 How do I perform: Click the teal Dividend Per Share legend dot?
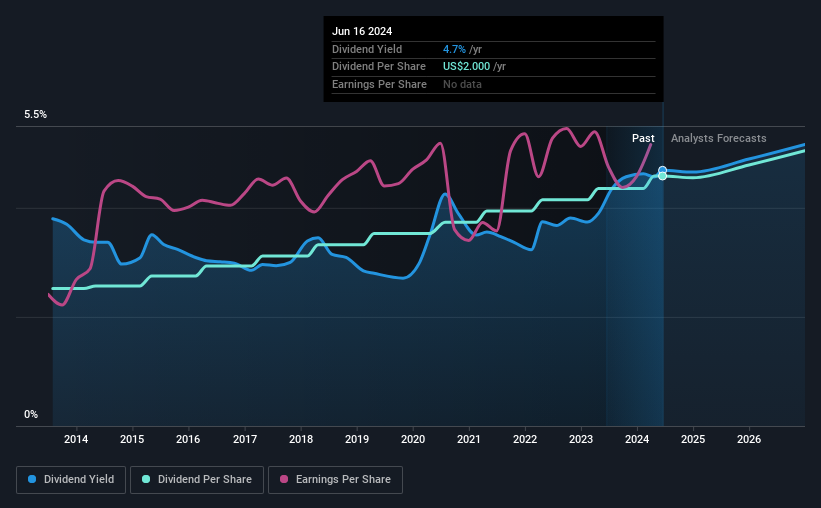[x=146, y=479]
